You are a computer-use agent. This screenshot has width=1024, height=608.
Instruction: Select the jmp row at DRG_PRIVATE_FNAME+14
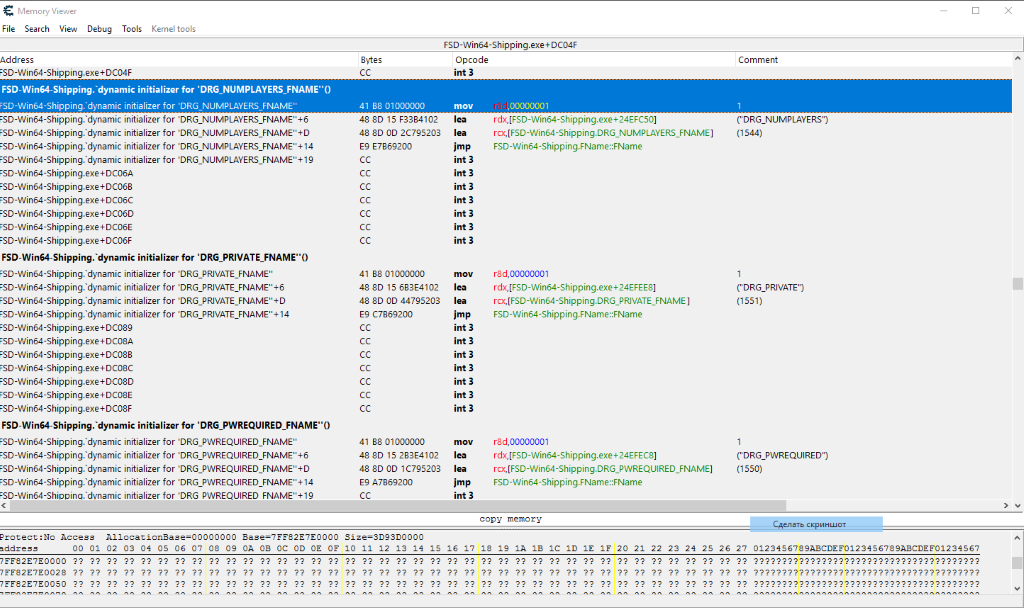click(x=400, y=314)
